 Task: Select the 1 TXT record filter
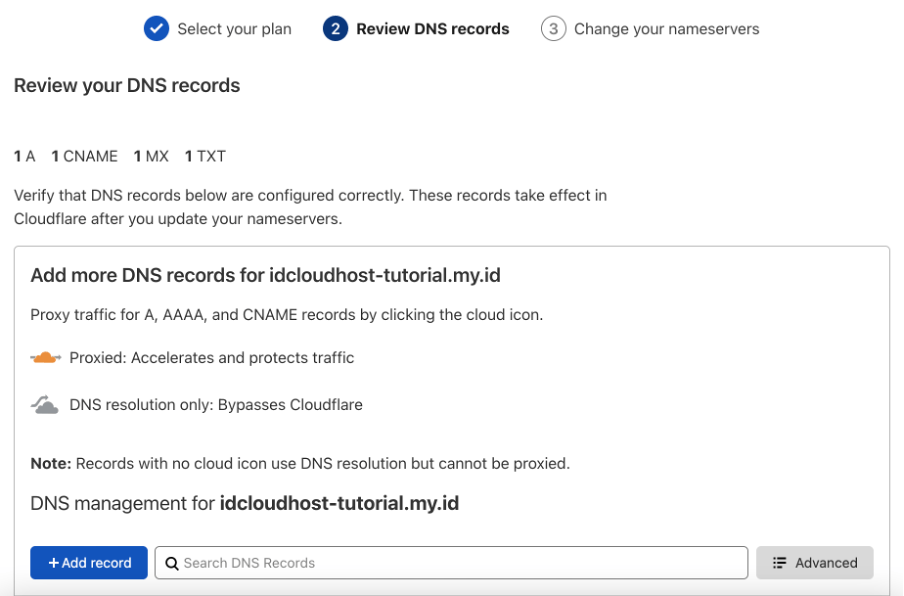[205, 156]
